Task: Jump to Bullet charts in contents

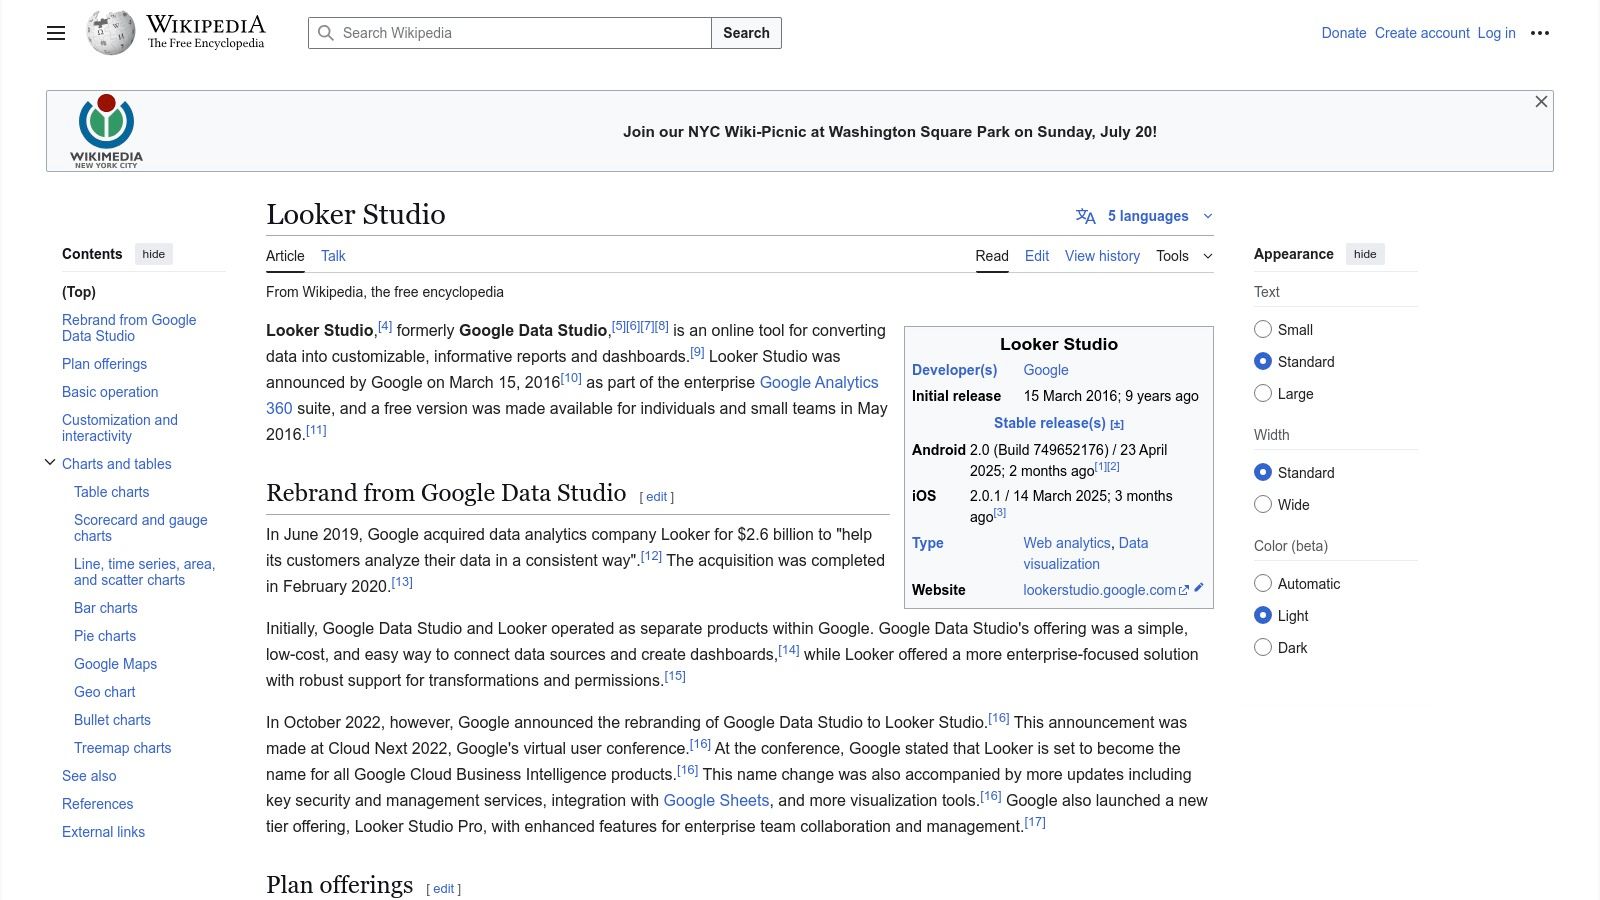Action: click(112, 720)
